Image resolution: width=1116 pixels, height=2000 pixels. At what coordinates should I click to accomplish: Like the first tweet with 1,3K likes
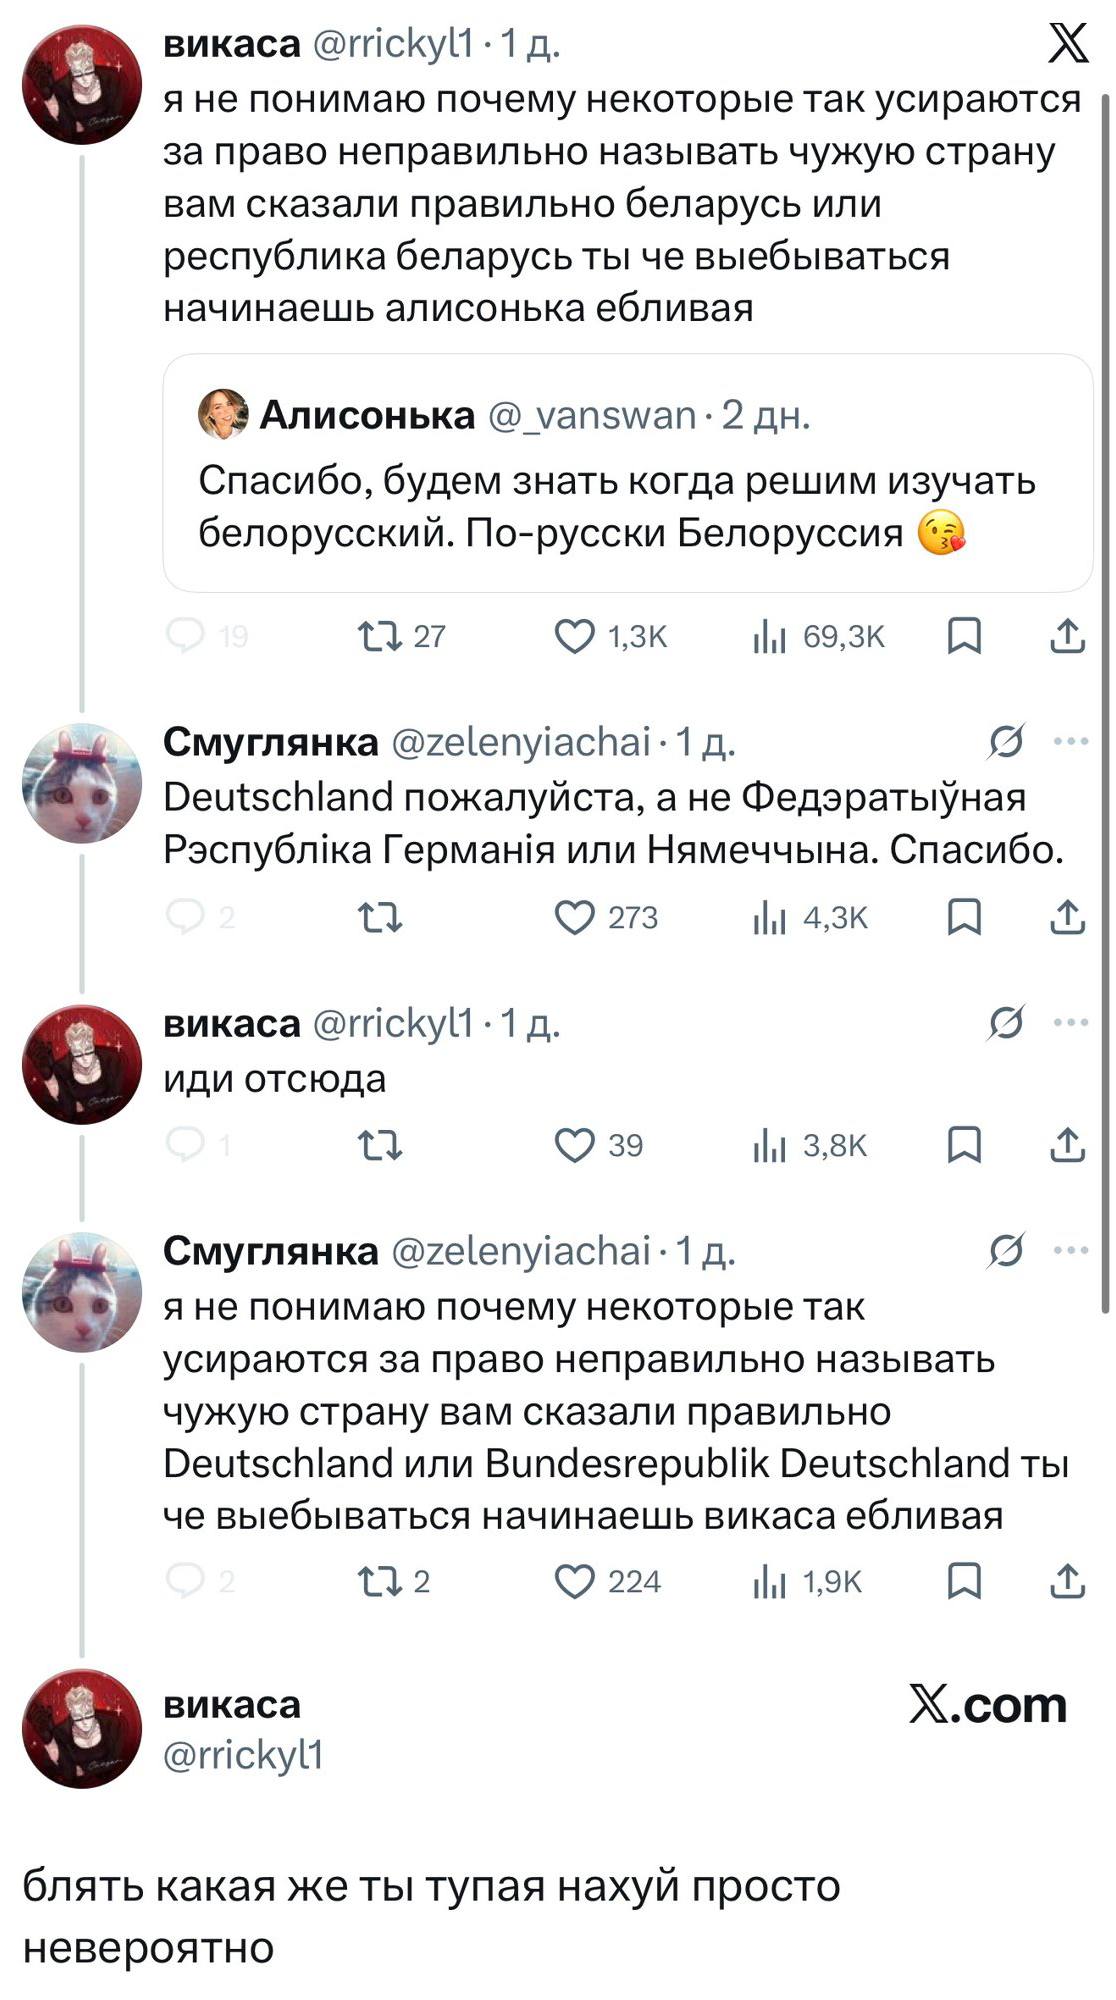[575, 637]
